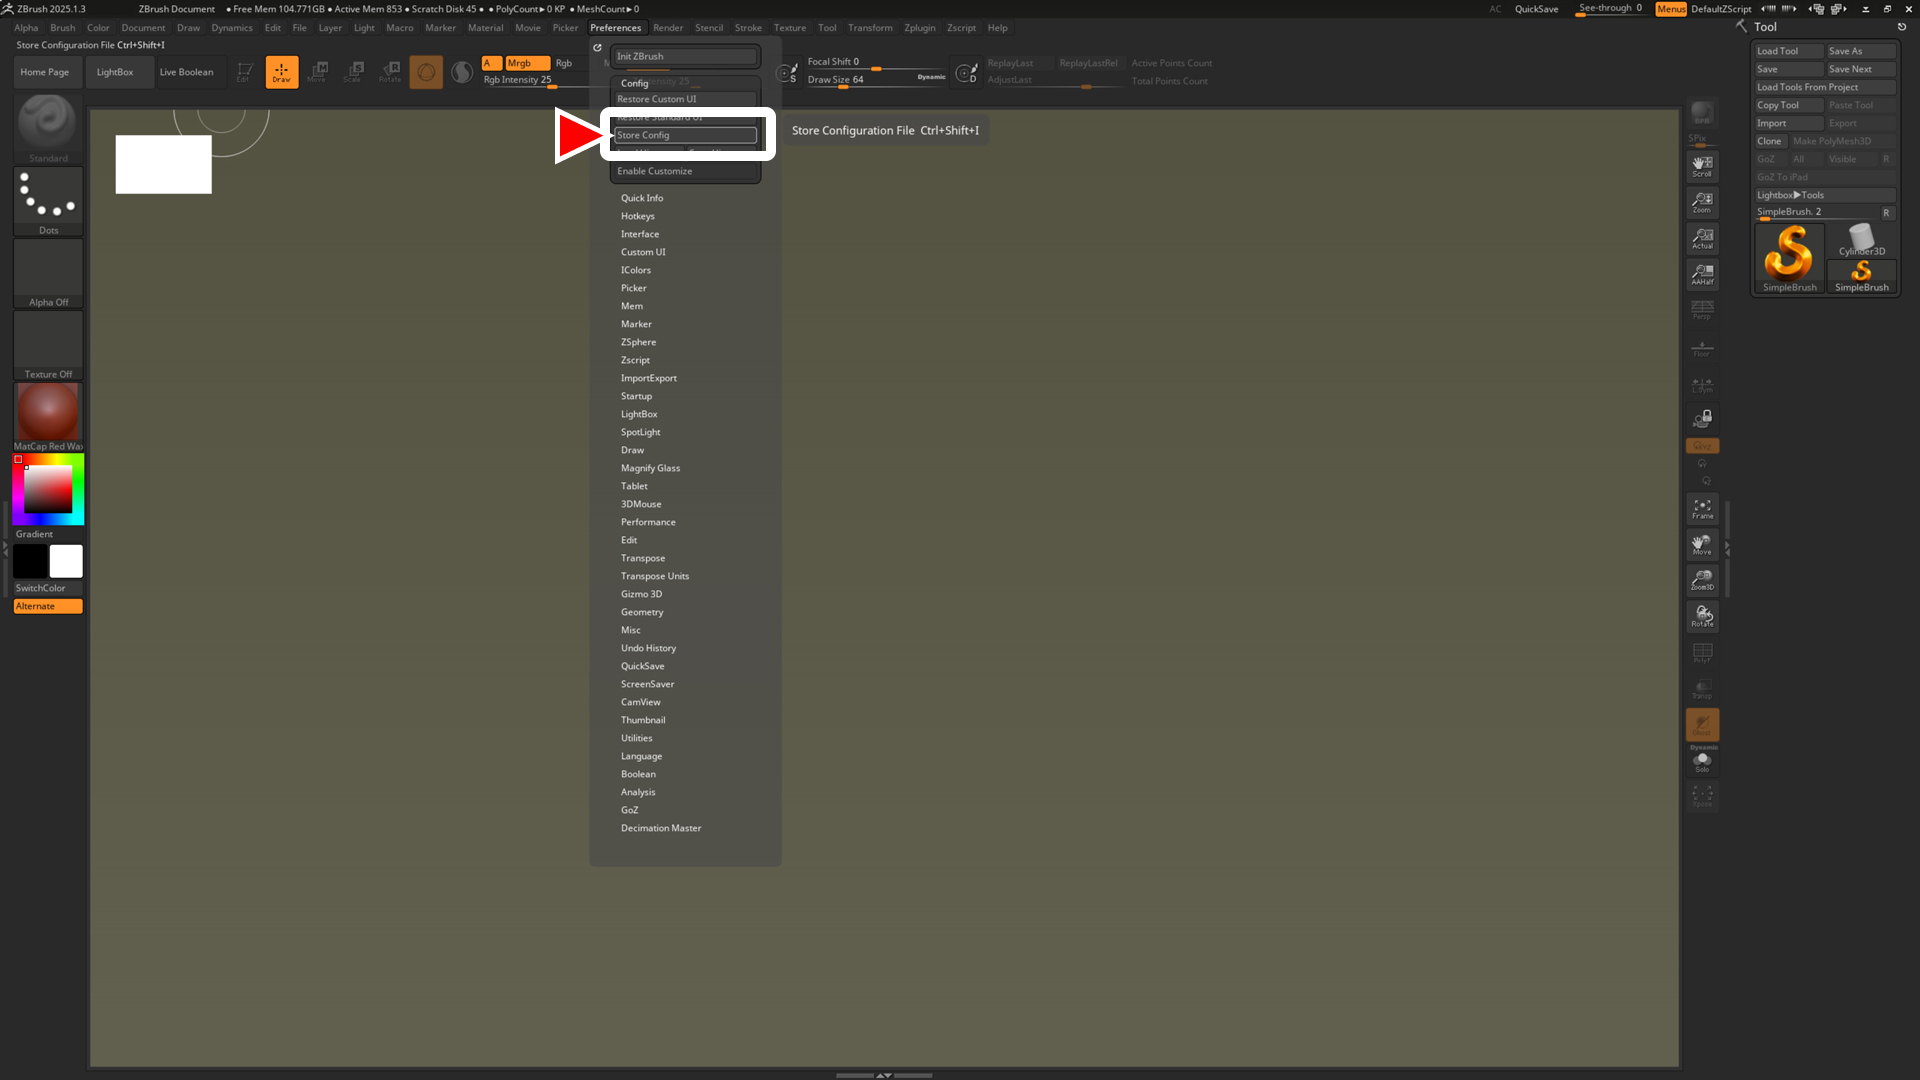Screen dimensions: 1920x1080
Task: Click the Home Page button
Action: pyautogui.click(x=45, y=72)
